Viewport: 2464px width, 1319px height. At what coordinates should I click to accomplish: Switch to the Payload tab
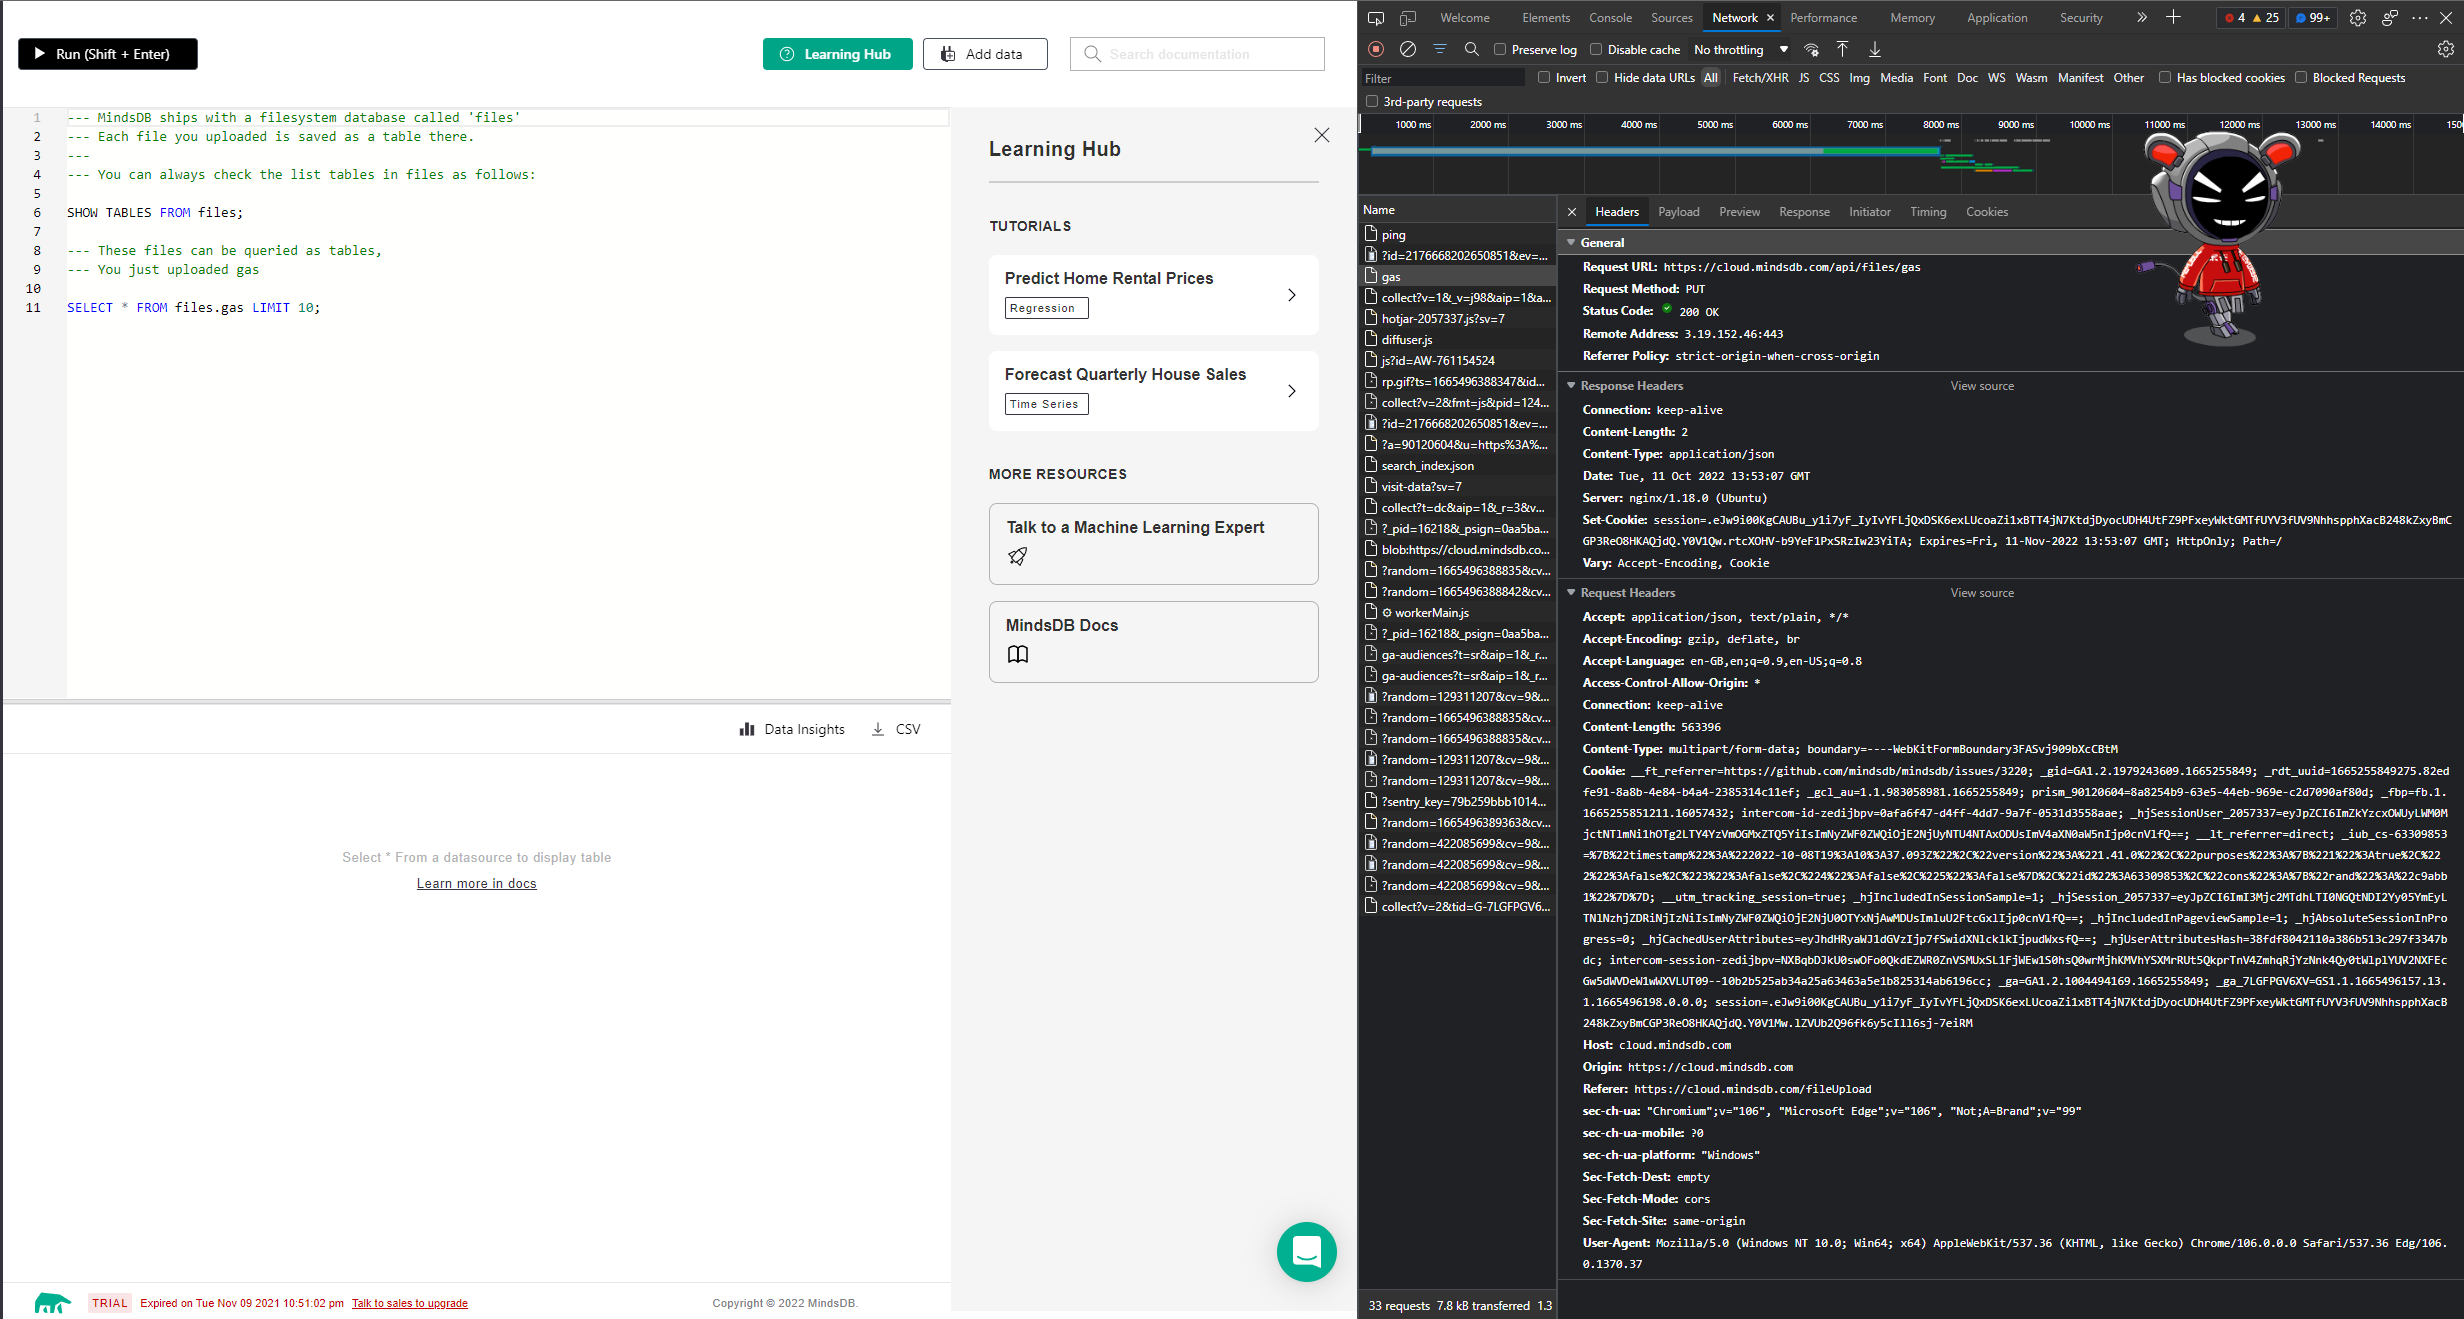pyautogui.click(x=1679, y=211)
